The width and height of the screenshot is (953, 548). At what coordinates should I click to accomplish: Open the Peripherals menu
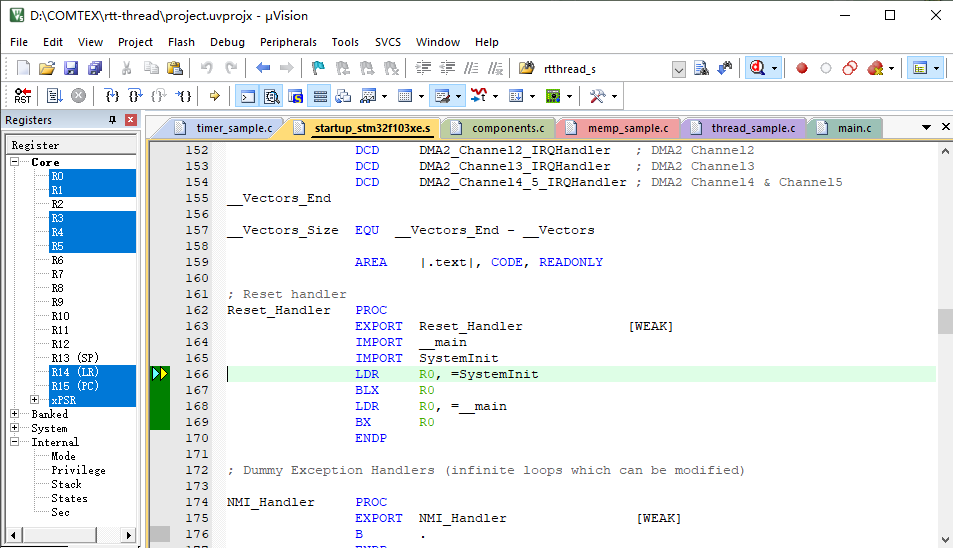click(288, 42)
